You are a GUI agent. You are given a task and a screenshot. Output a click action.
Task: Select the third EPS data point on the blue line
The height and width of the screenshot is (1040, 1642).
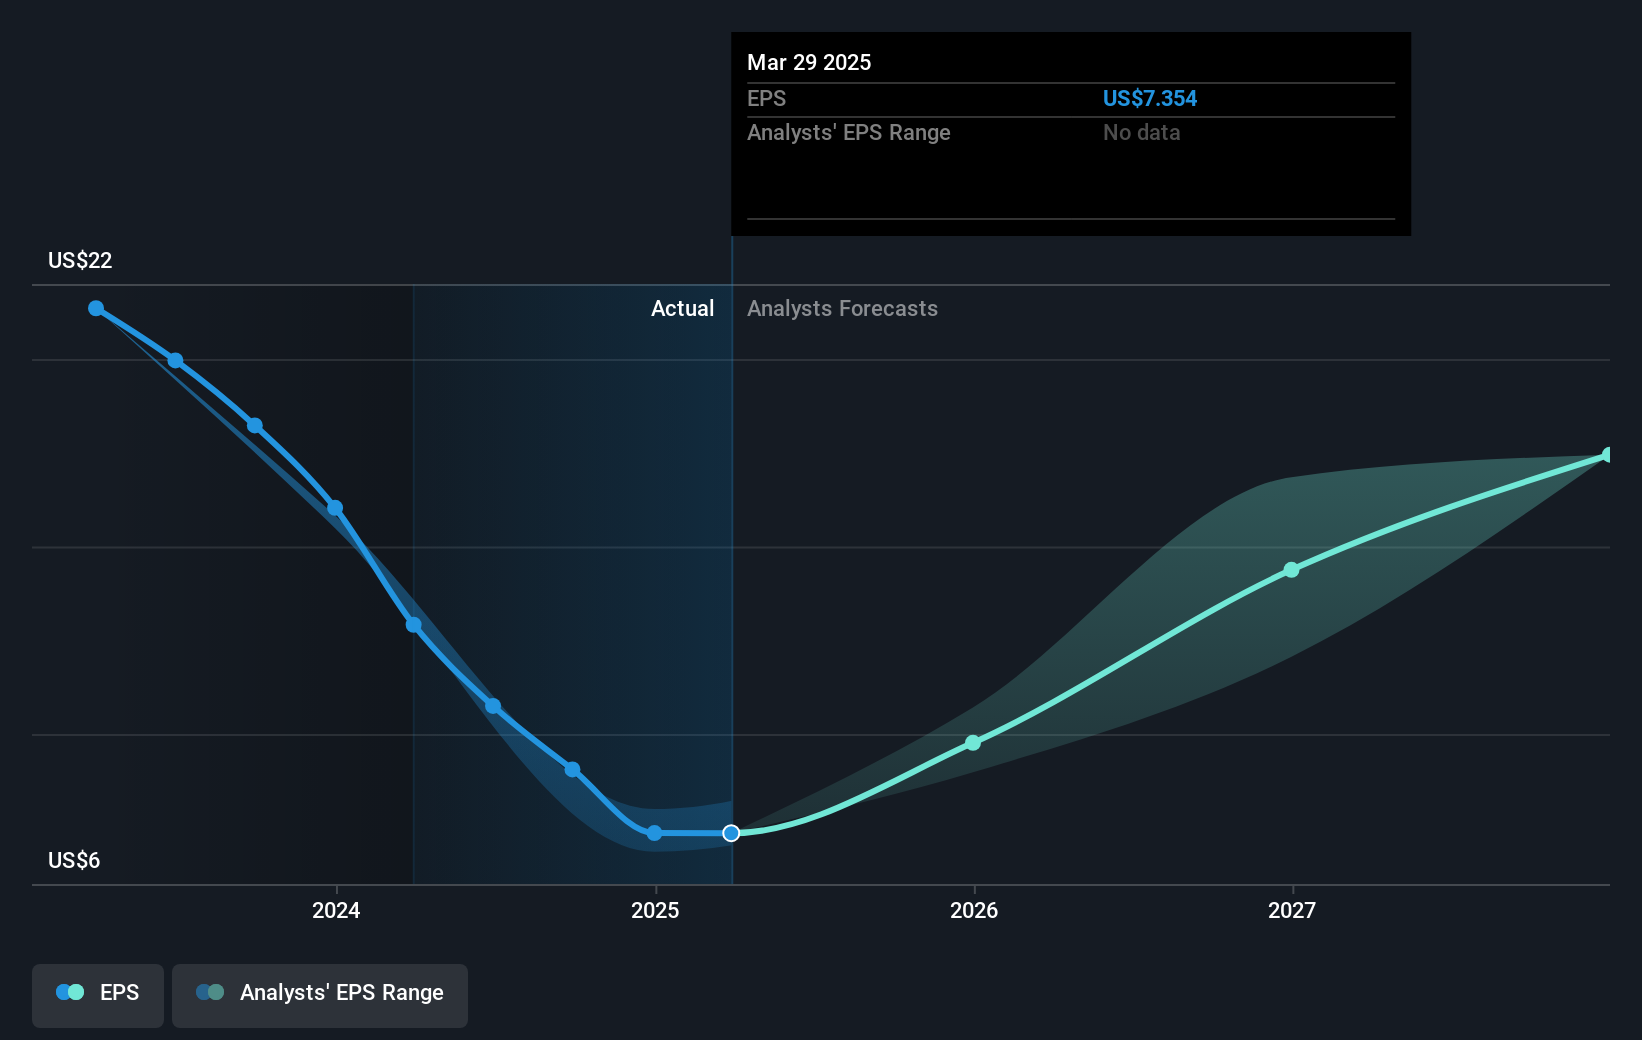pyautogui.click(x=255, y=425)
